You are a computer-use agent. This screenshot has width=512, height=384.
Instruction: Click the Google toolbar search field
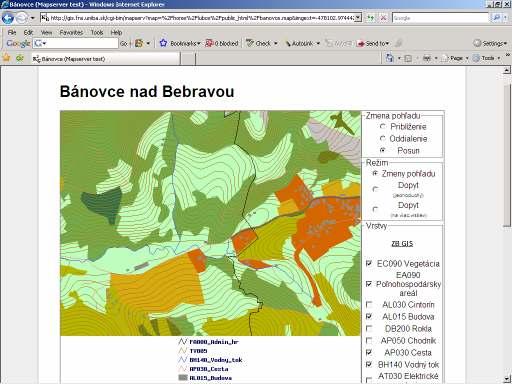coord(75,43)
